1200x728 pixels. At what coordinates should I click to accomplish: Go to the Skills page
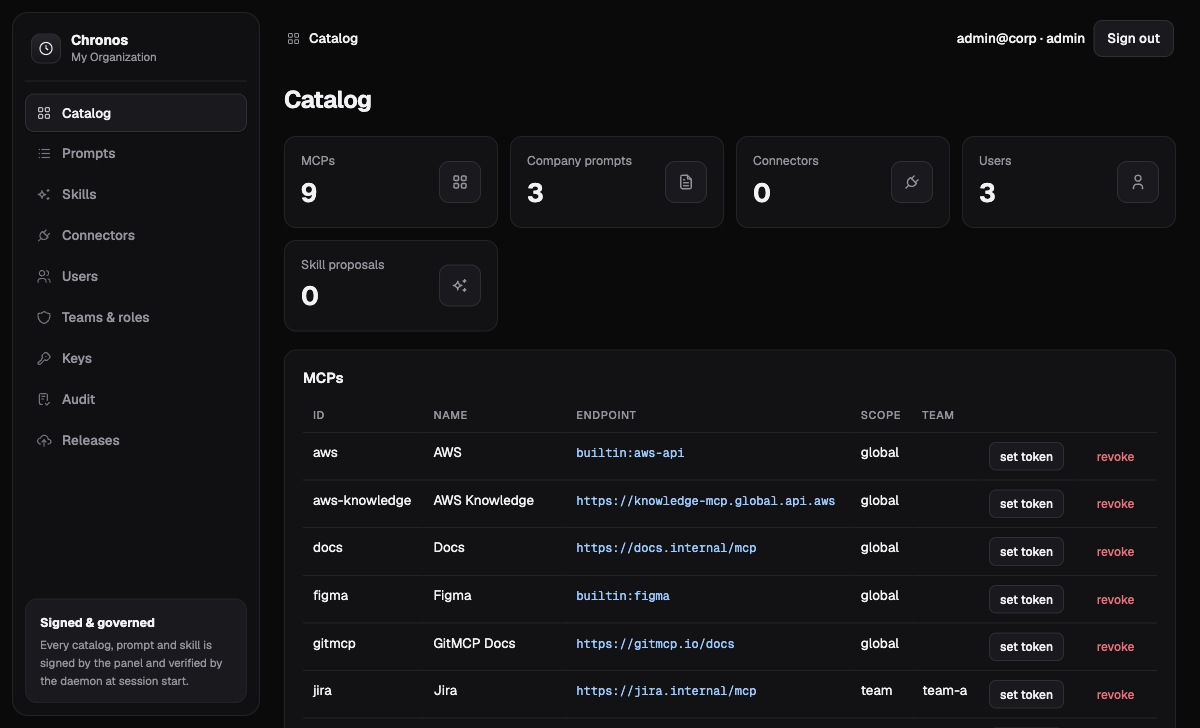pos(136,194)
